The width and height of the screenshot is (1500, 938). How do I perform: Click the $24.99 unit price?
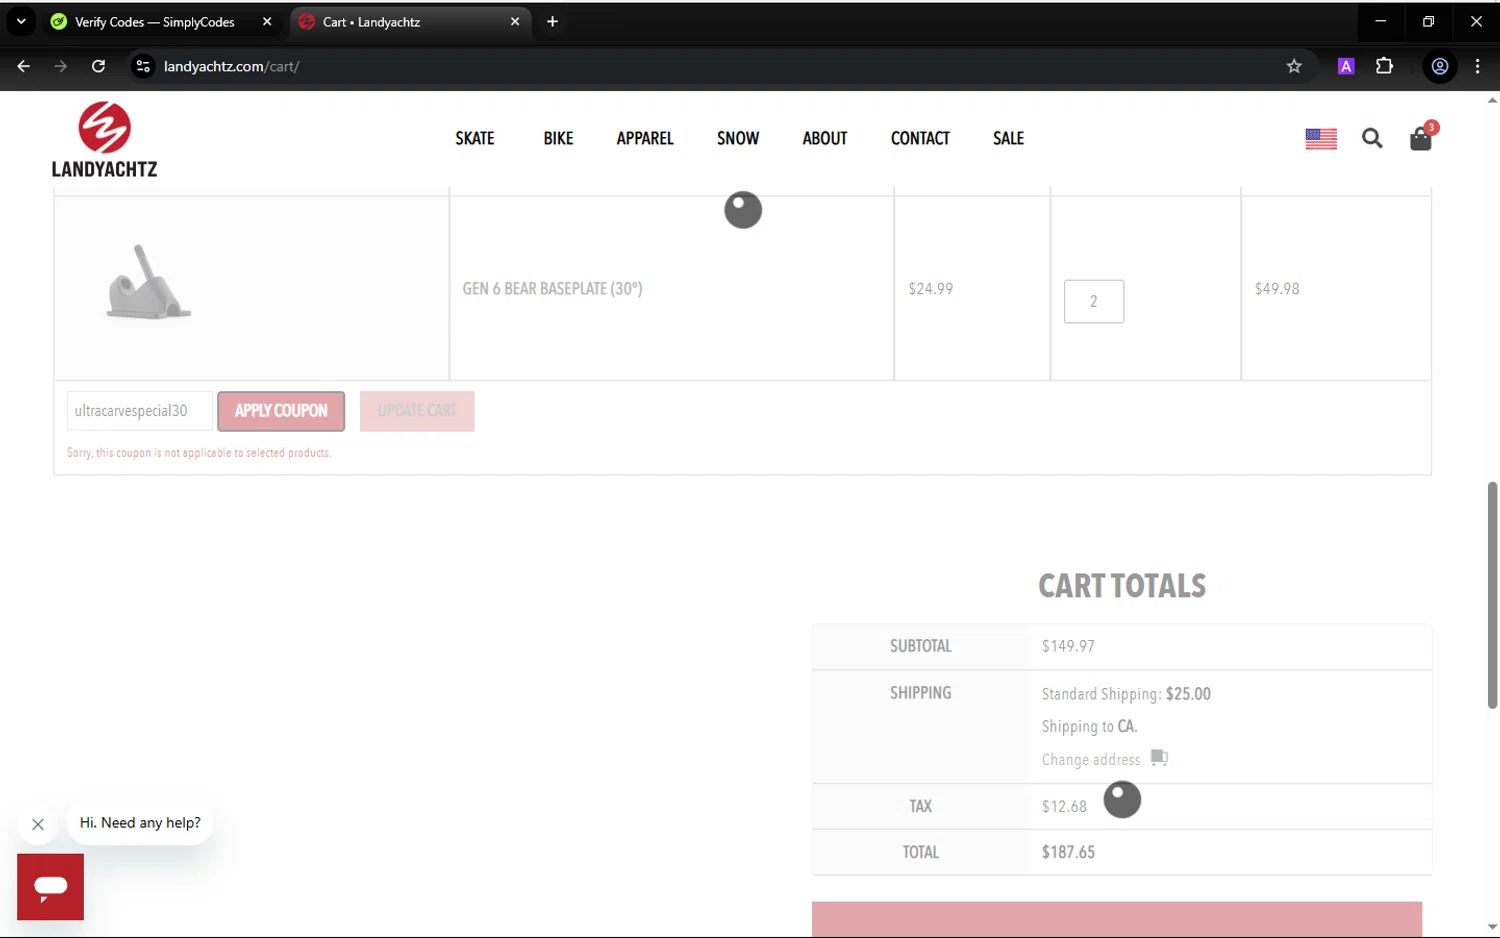click(930, 288)
